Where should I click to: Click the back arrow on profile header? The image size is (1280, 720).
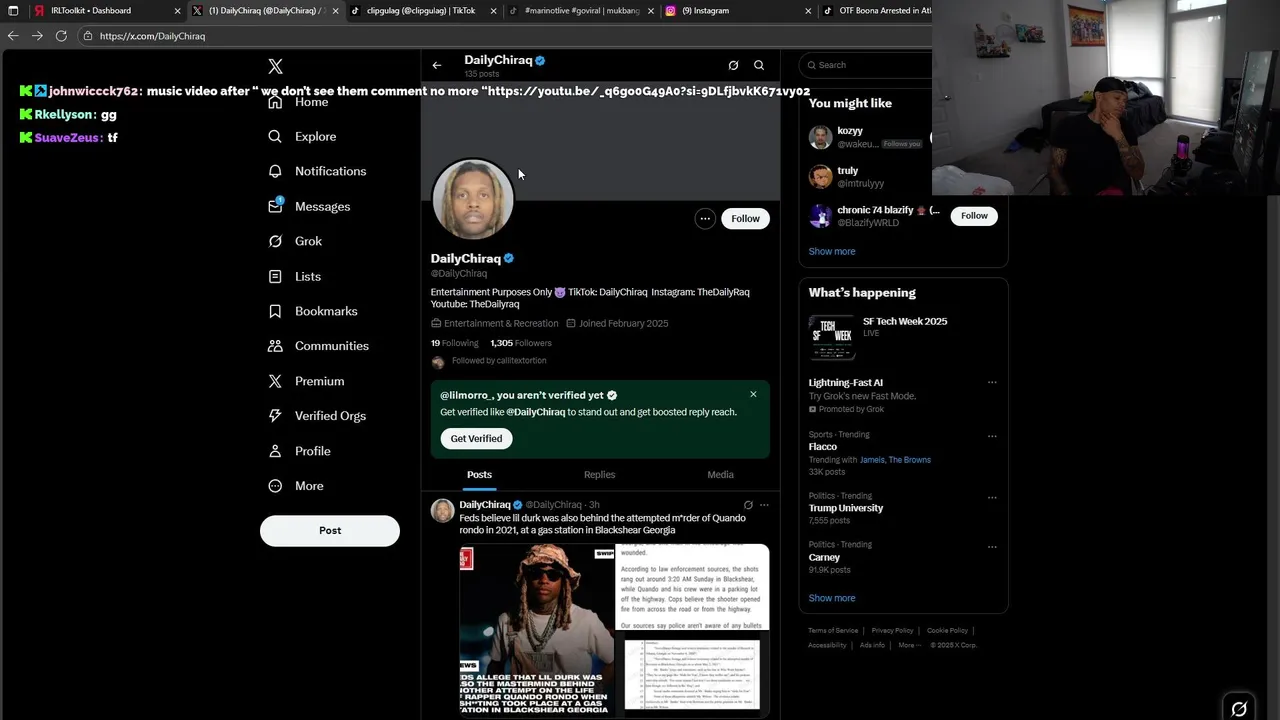point(437,65)
